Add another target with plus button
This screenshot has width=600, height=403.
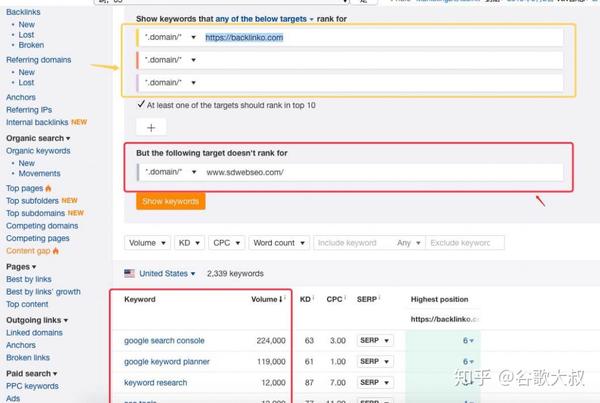click(151, 127)
